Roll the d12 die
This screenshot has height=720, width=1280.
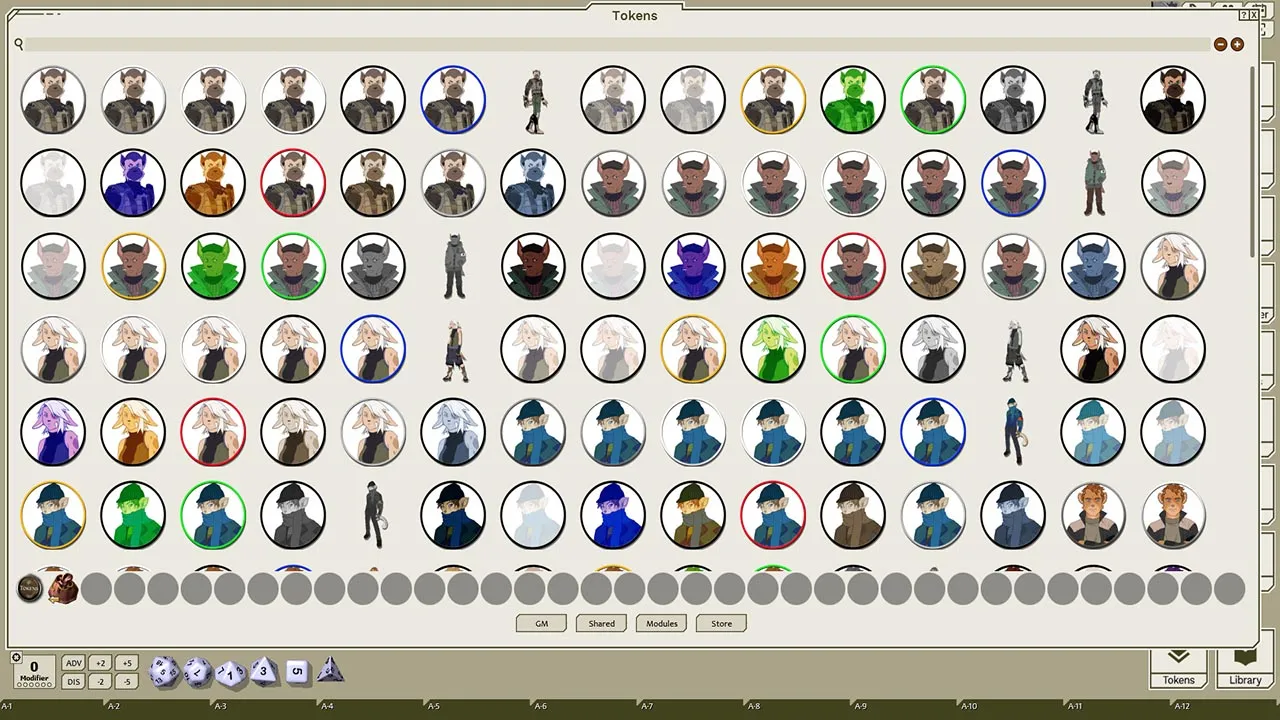tap(197, 672)
